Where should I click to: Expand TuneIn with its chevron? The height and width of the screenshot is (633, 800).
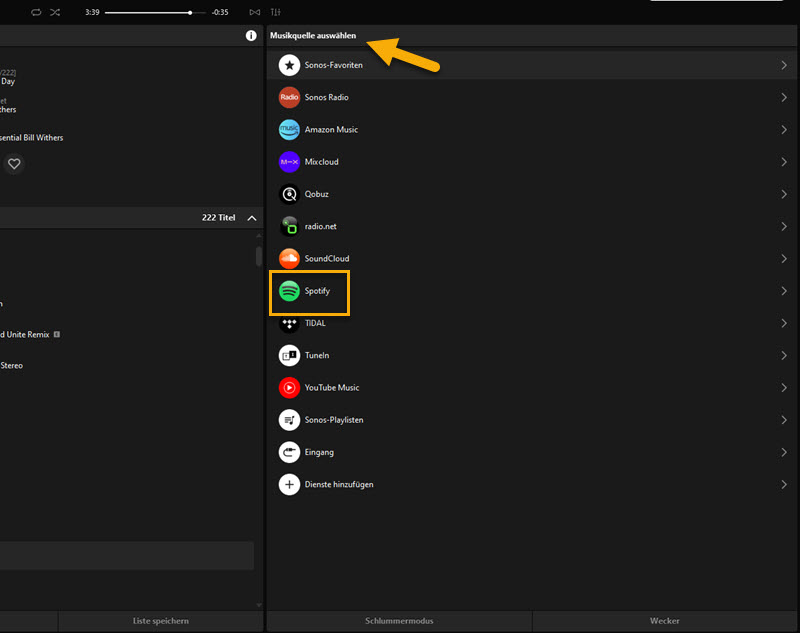784,356
